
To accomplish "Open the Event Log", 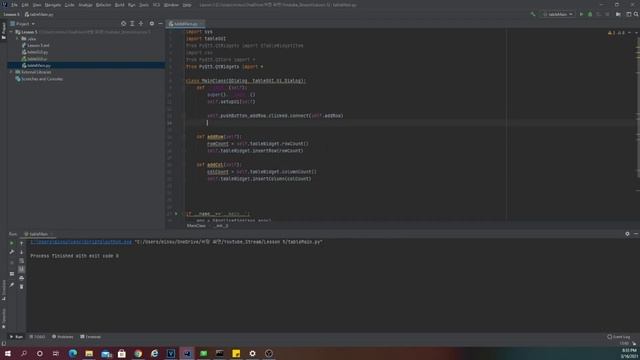I will point(618,337).
